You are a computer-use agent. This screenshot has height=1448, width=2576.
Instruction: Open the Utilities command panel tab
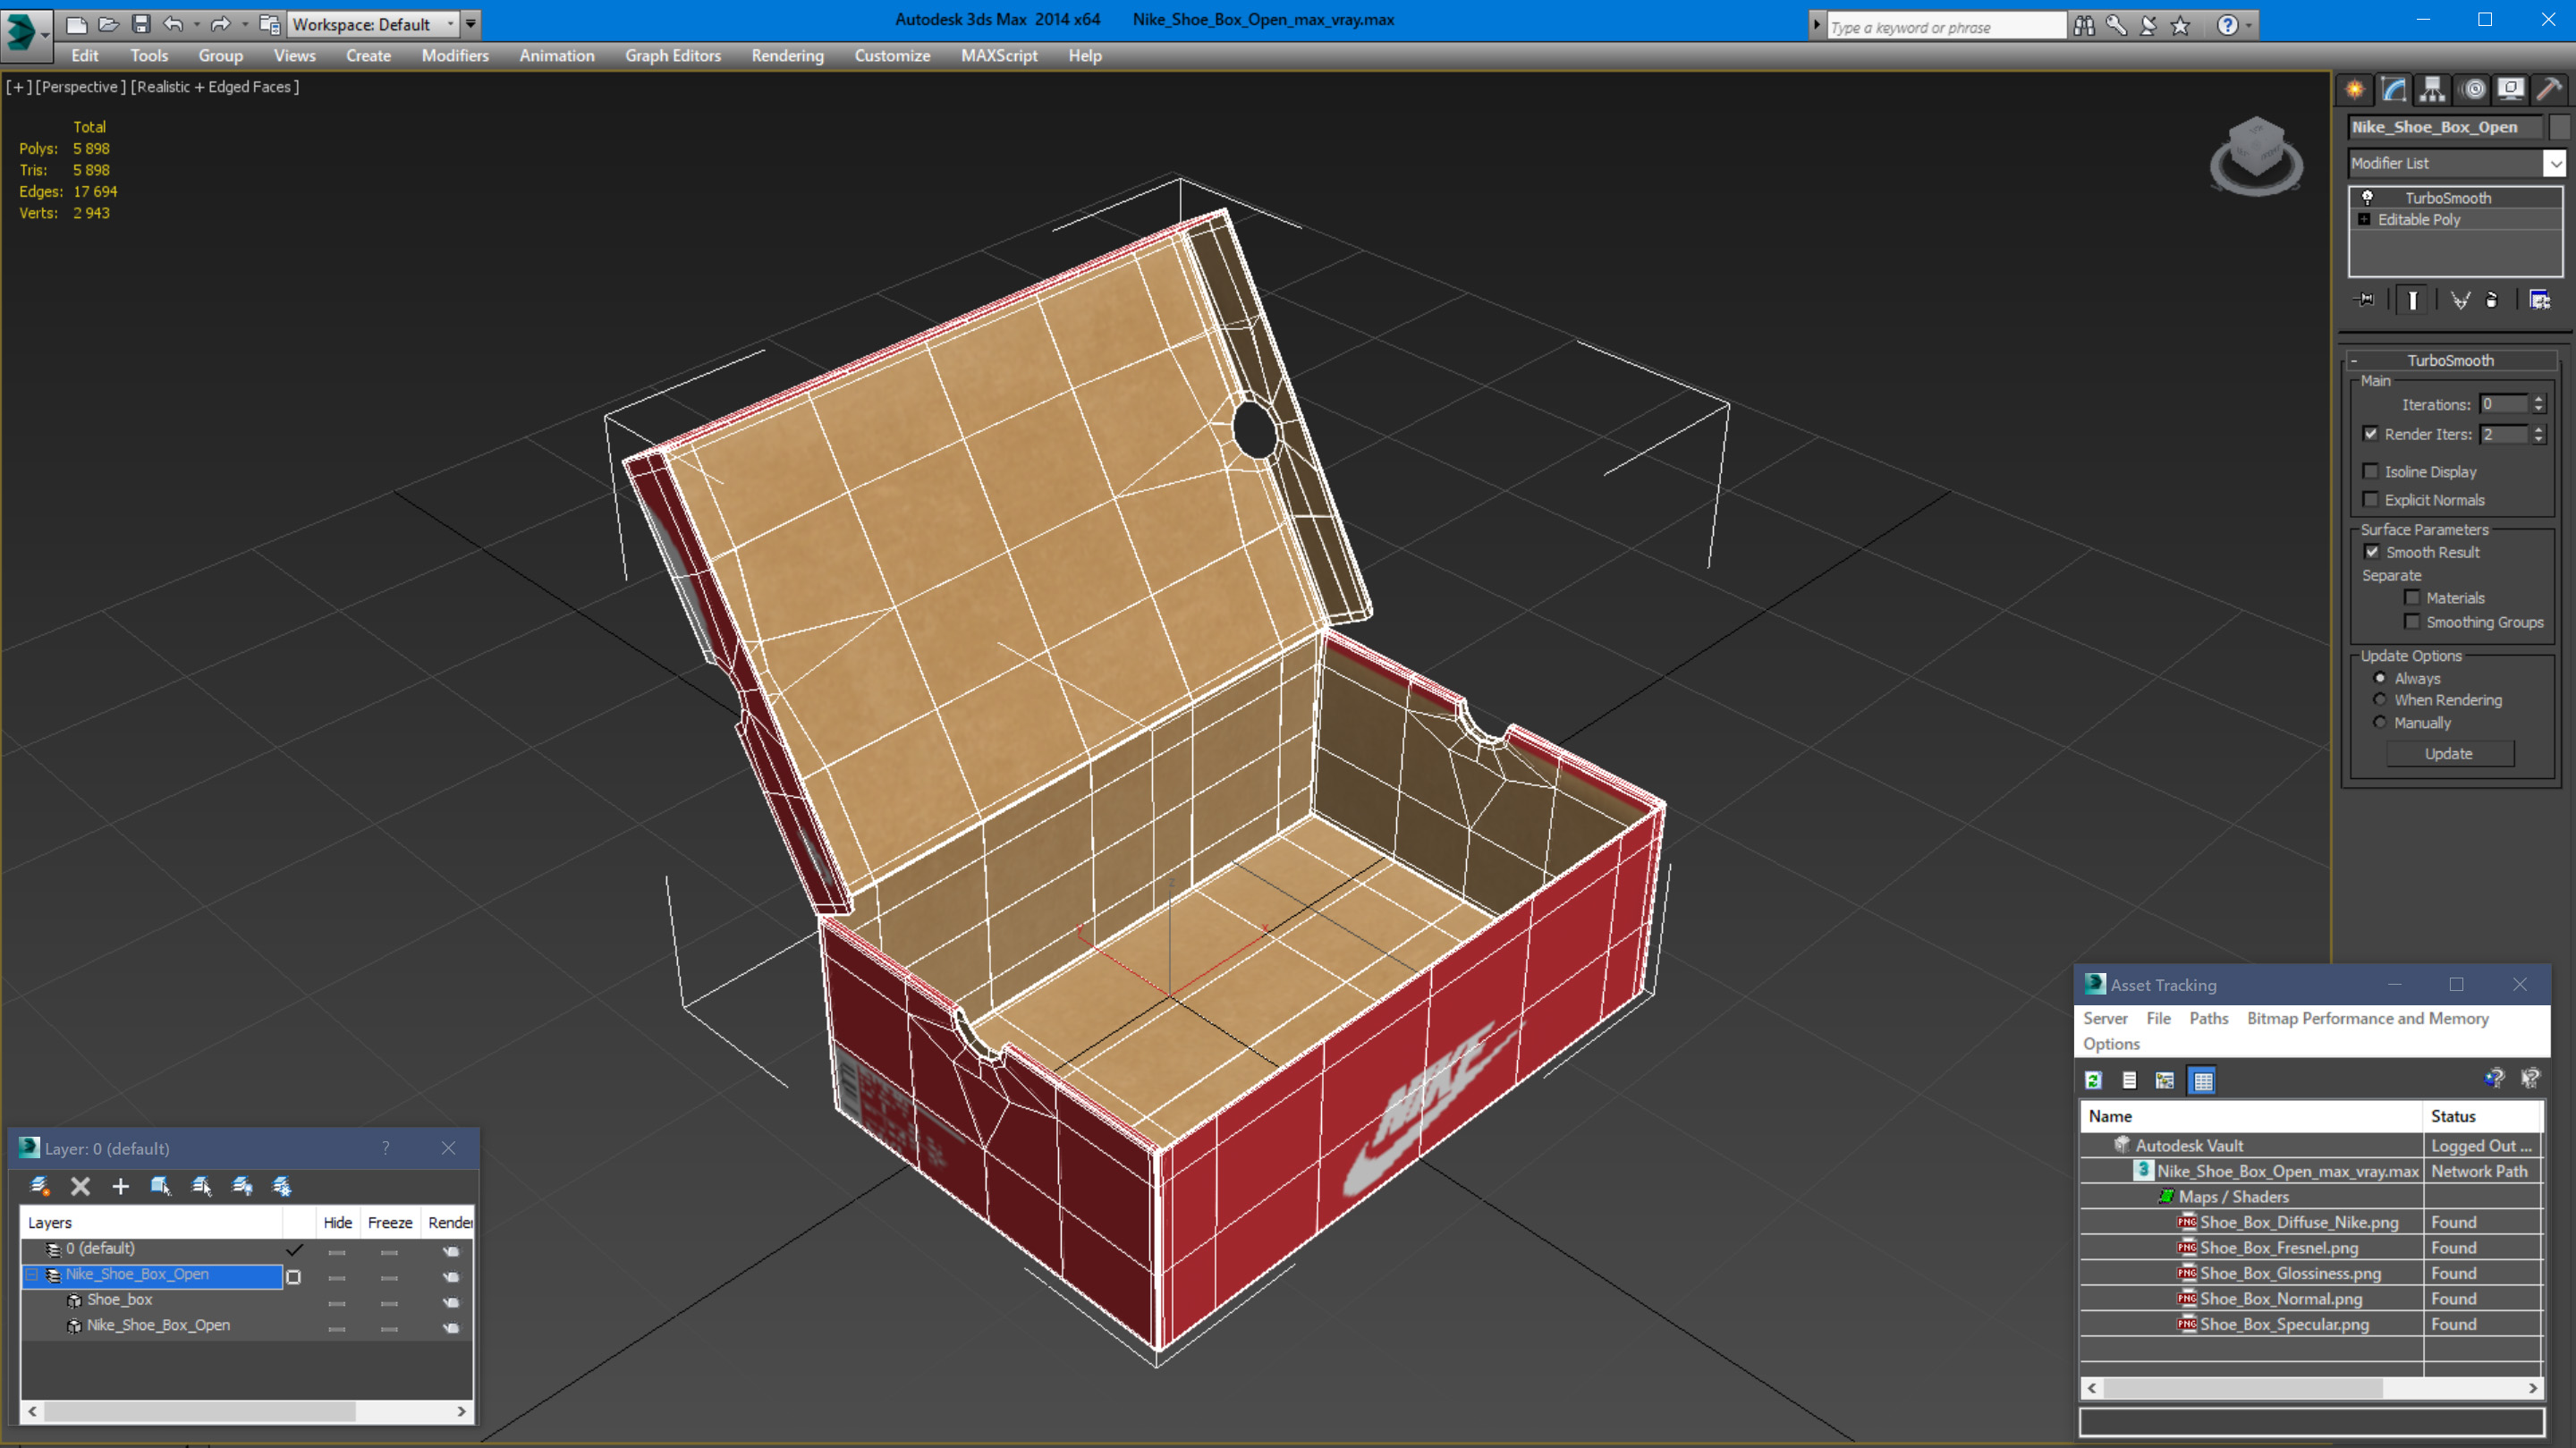[x=2549, y=90]
